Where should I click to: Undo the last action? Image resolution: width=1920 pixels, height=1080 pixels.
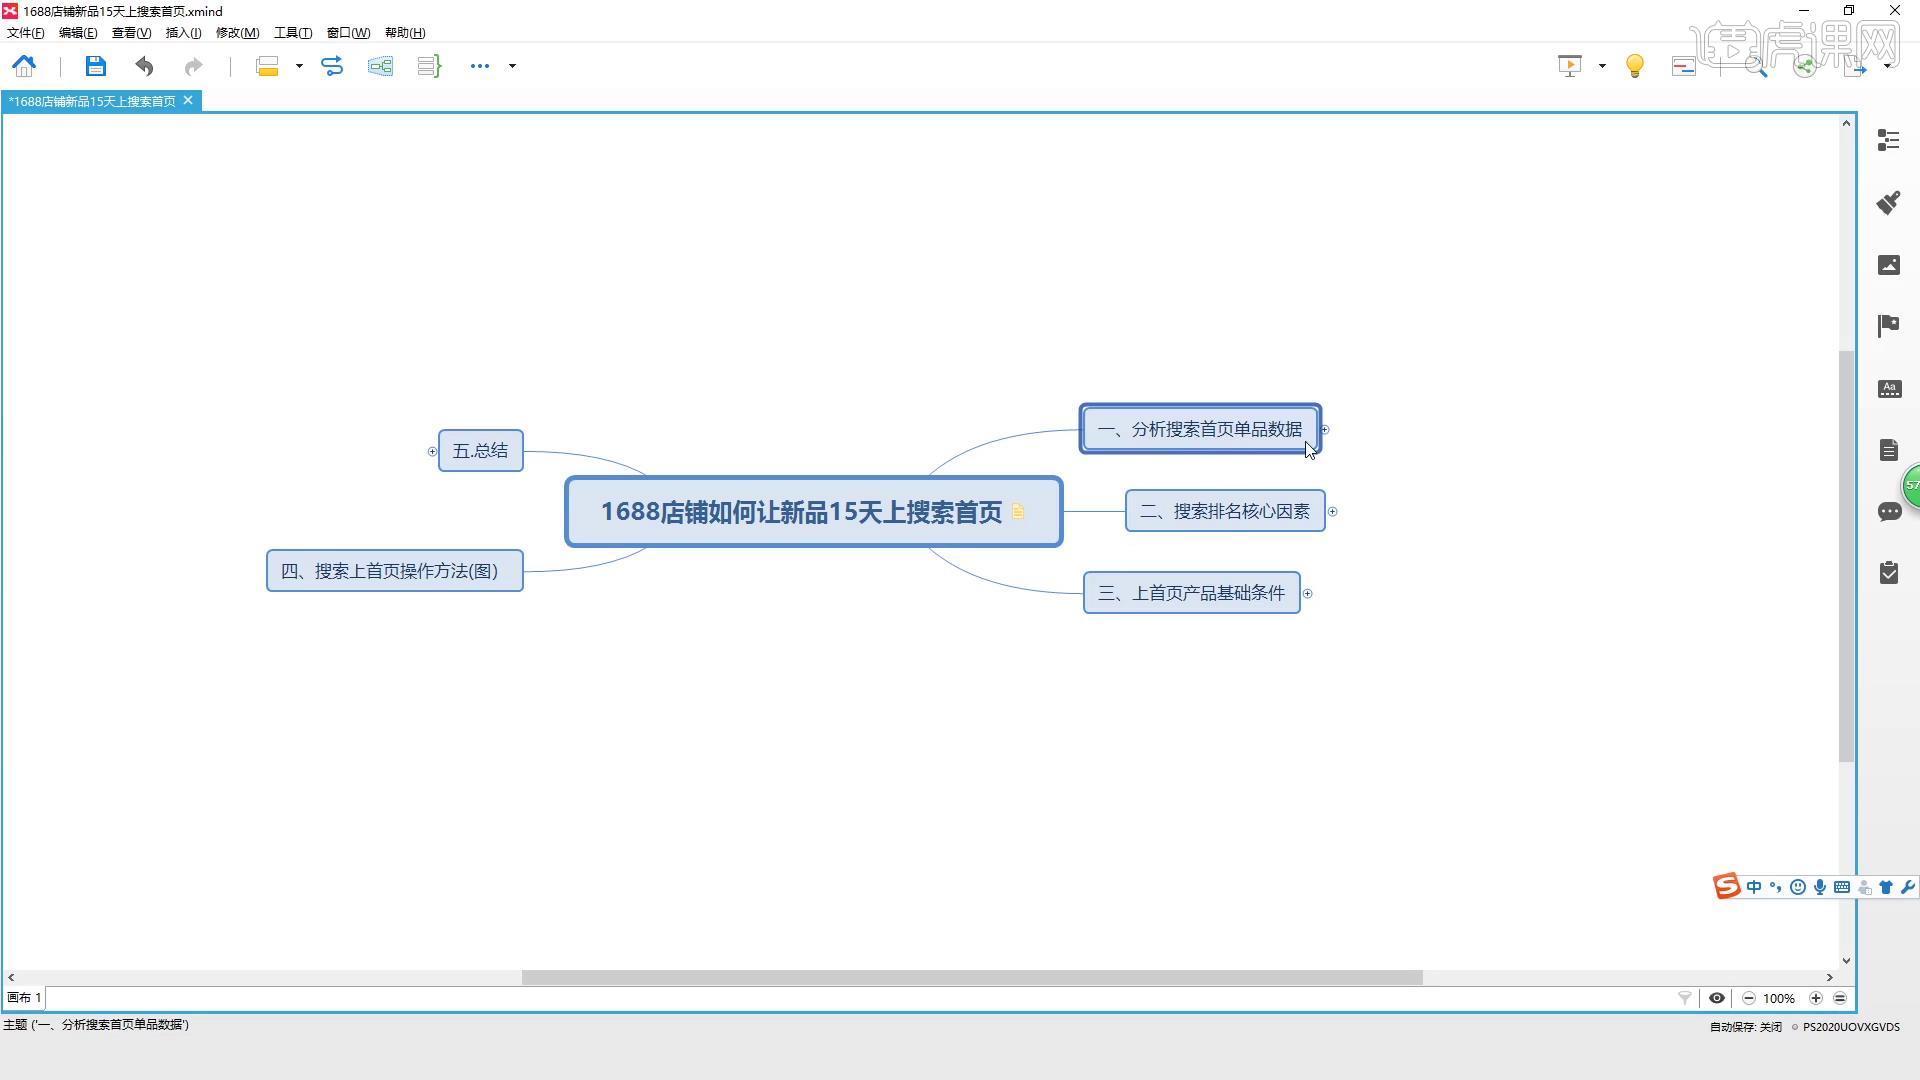(x=145, y=66)
